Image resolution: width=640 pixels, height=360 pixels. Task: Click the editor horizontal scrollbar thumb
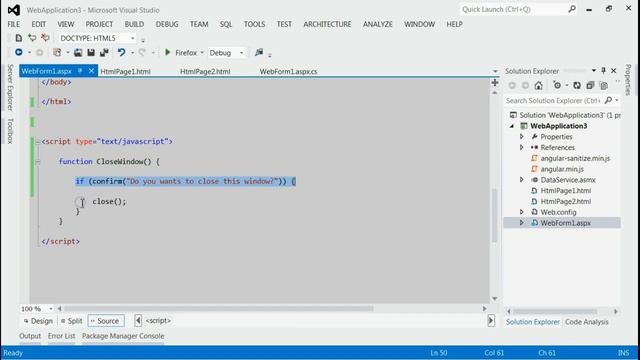[x=219, y=309]
